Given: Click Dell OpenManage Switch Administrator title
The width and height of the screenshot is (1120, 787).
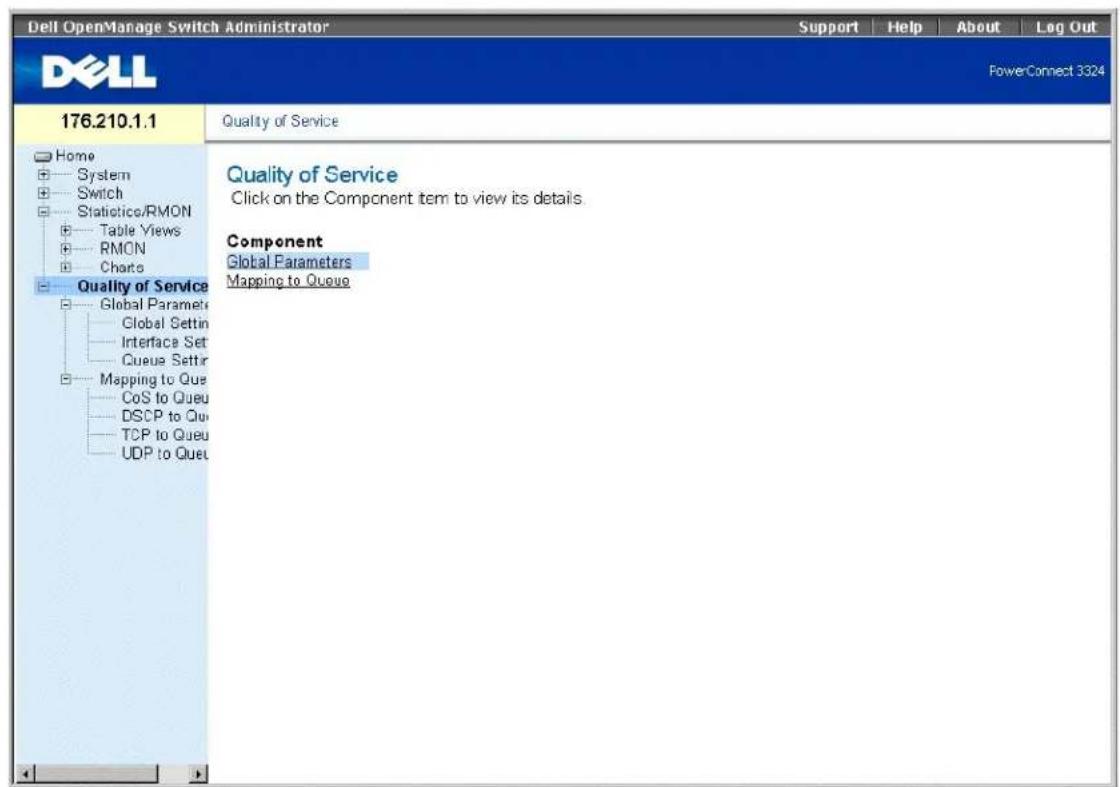Looking at the screenshot, I should click(178, 27).
